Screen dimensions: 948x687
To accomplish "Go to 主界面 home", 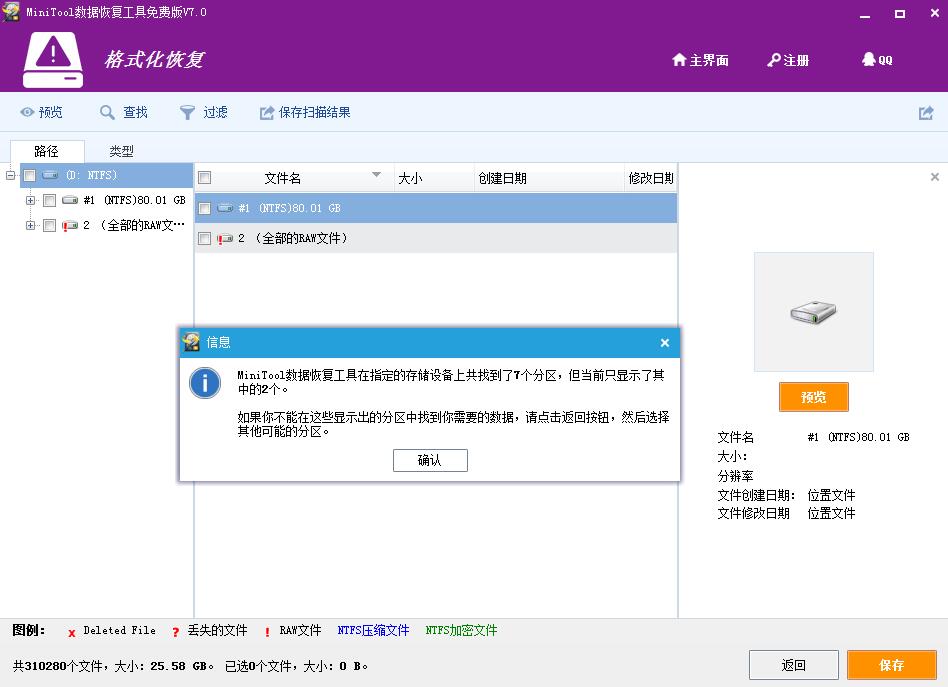I will click(x=700, y=60).
